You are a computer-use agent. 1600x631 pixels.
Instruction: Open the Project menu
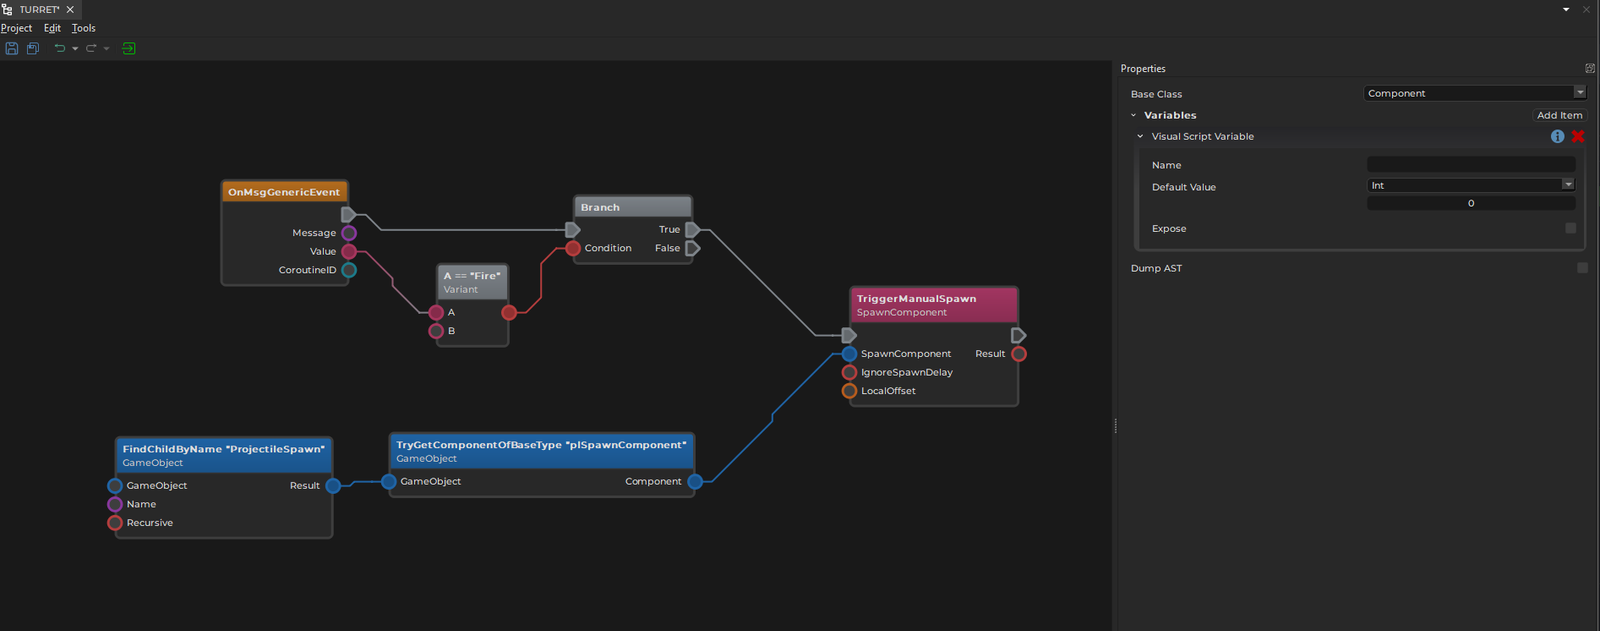[x=17, y=28]
